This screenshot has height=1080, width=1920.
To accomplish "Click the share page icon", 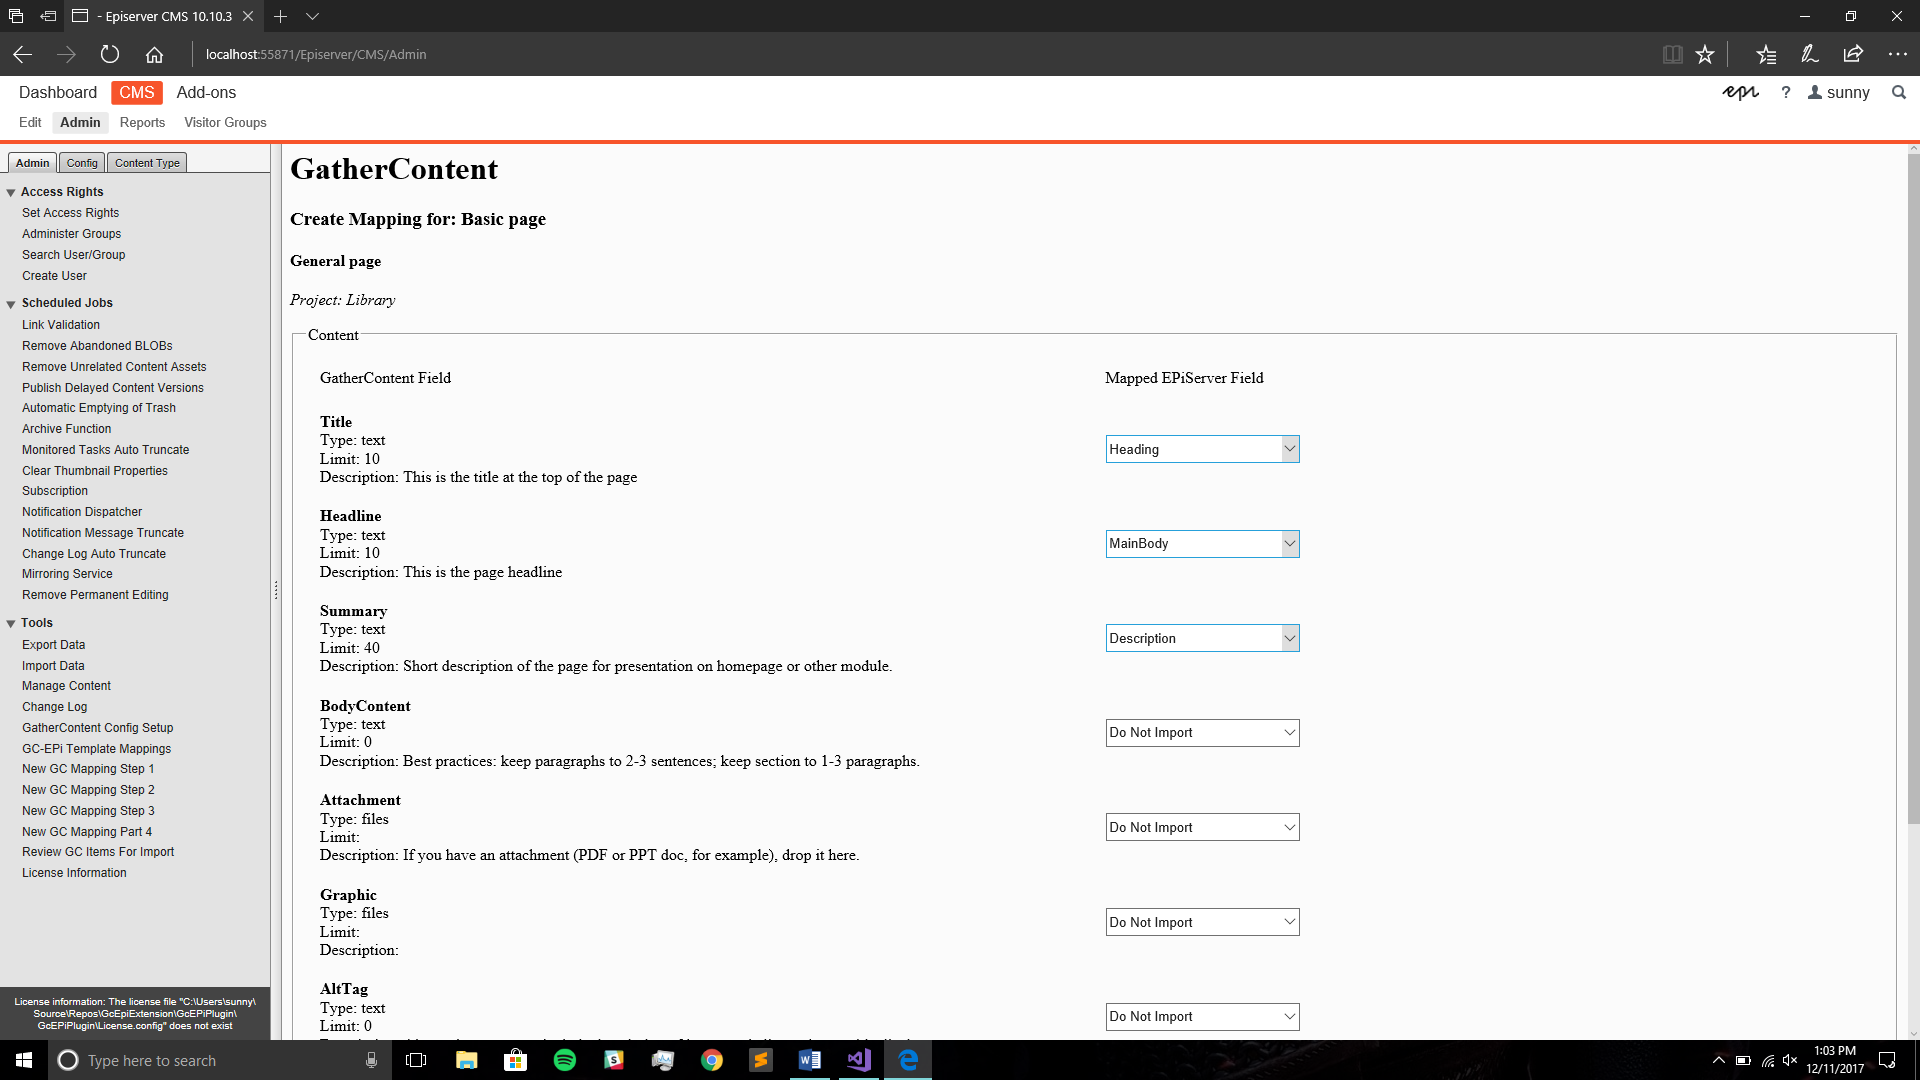I will tap(1853, 54).
